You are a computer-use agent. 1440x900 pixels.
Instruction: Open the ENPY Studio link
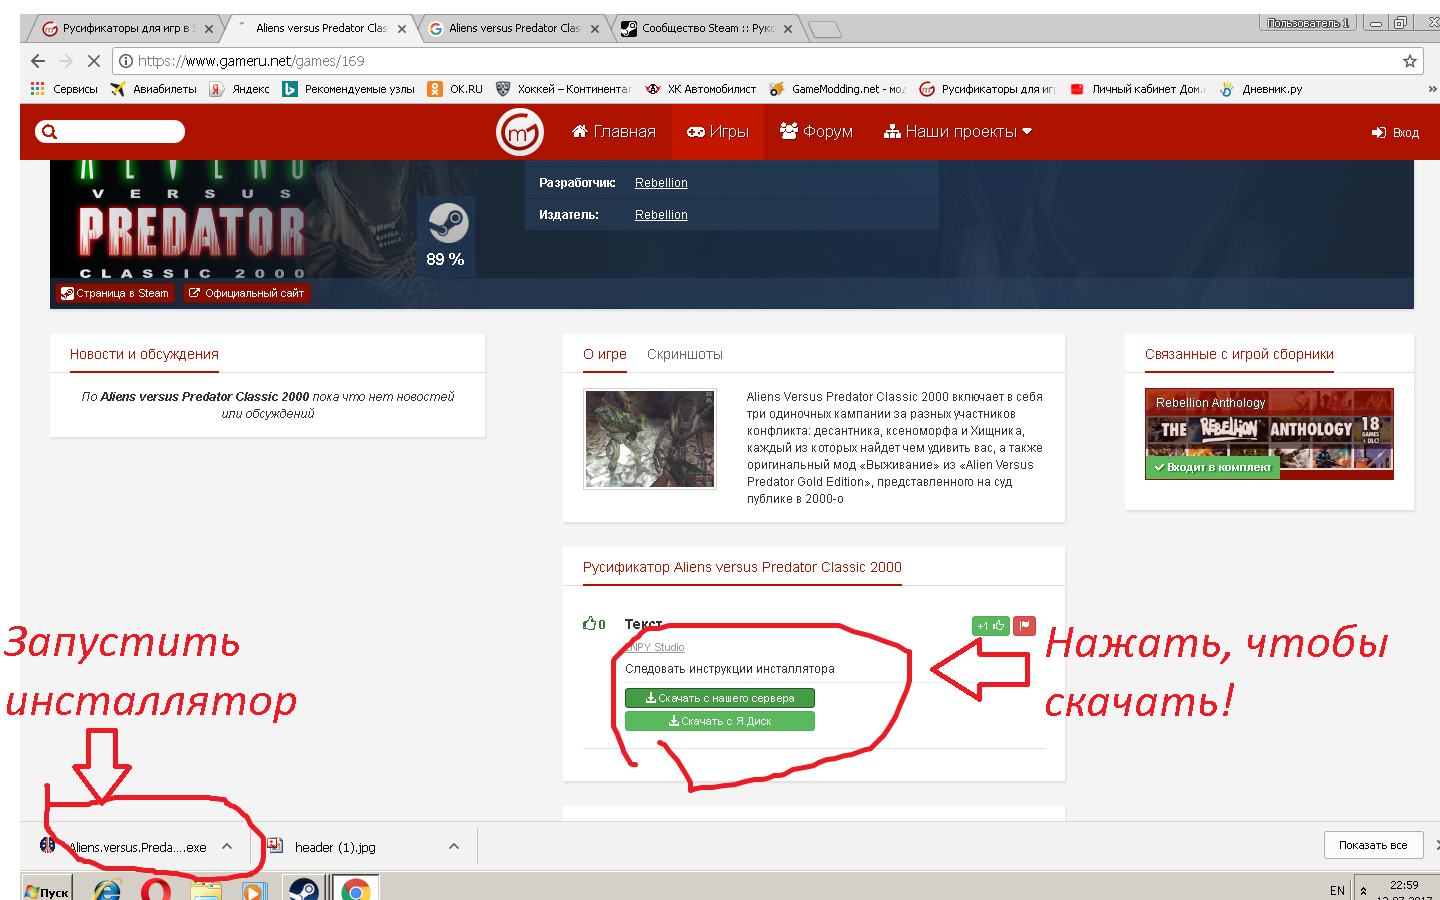click(x=655, y=647)
